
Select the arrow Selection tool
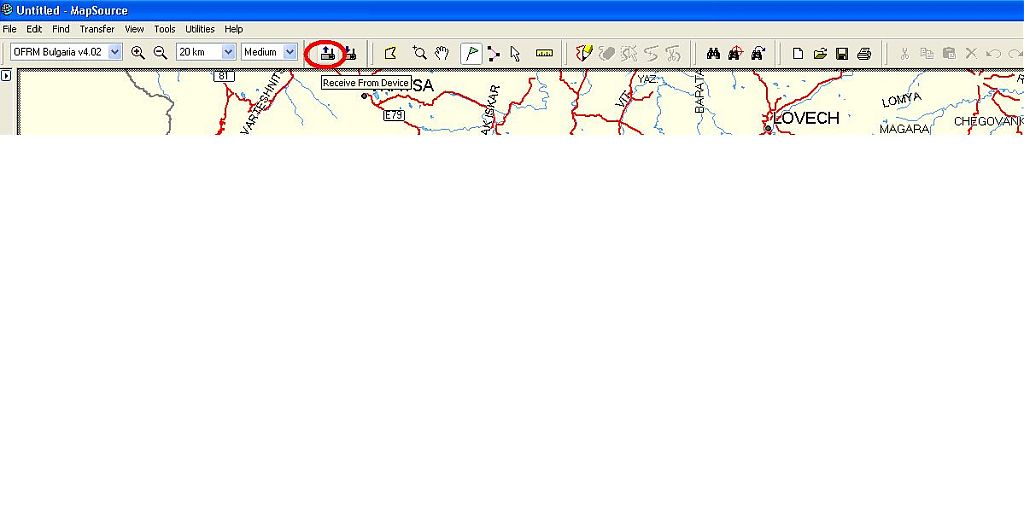(x=515, y=54)
